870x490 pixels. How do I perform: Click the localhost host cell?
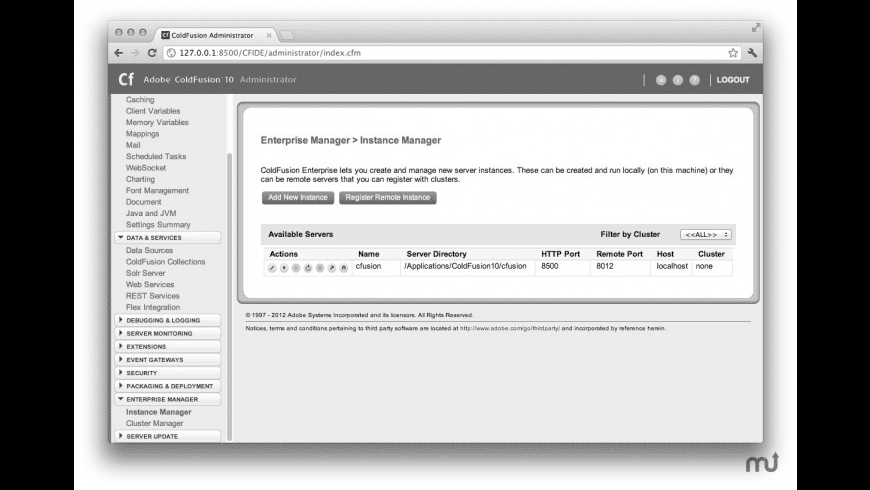(672, 266)
